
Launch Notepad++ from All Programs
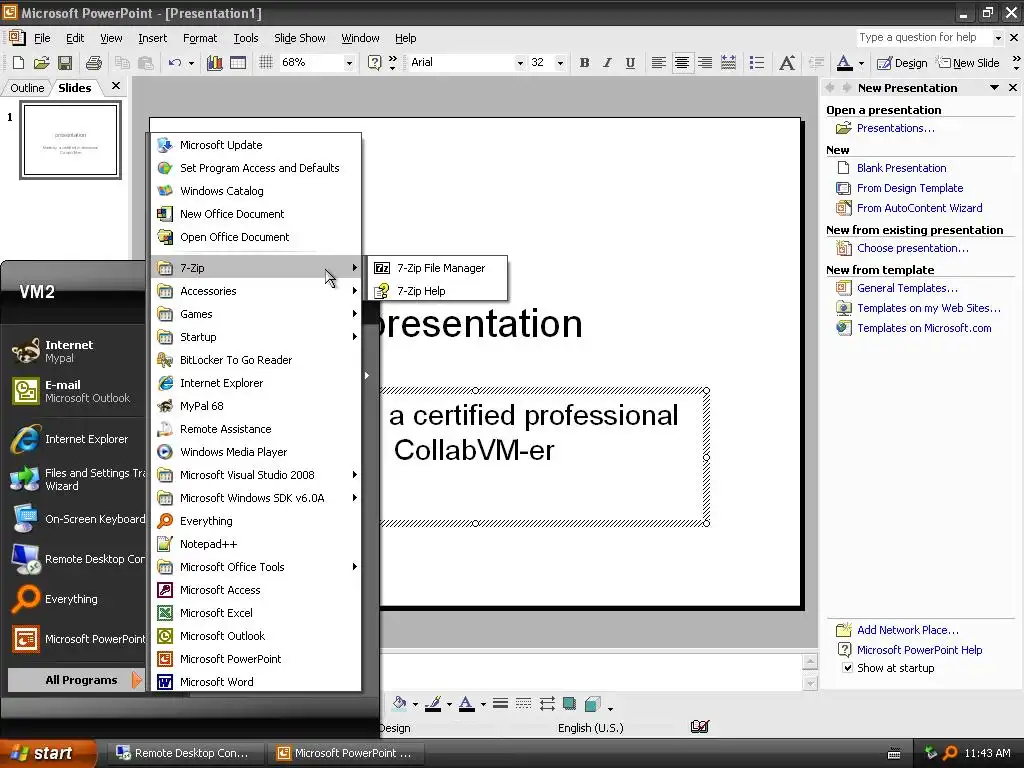tap(256, 544)
